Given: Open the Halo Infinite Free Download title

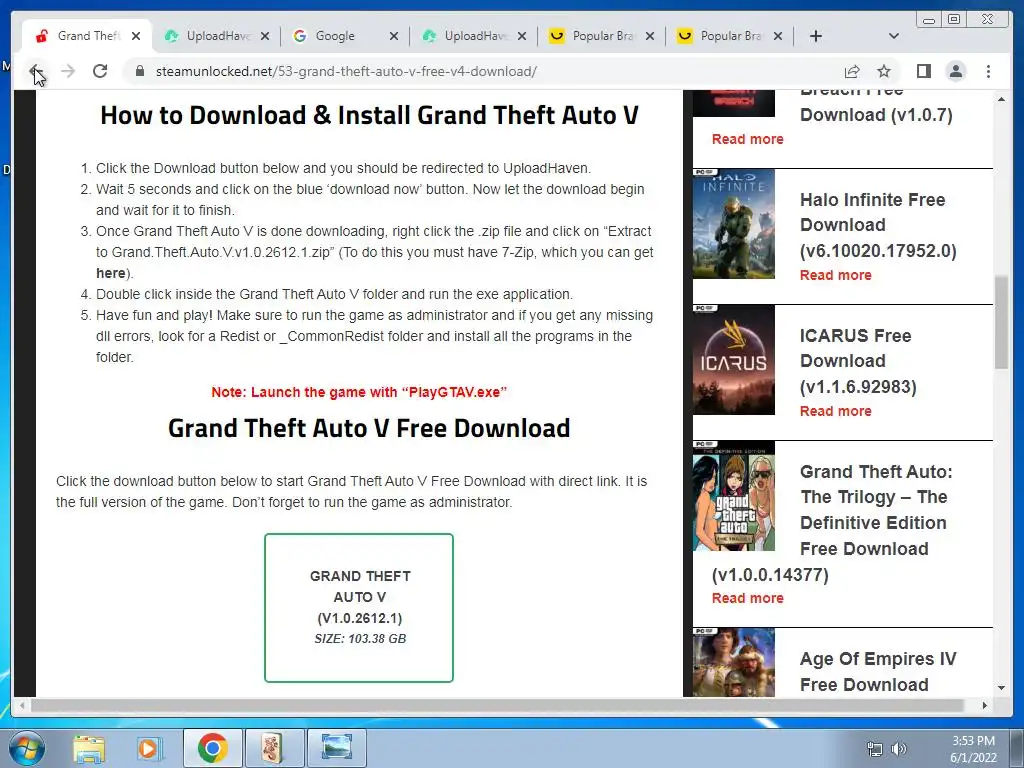Looking at the screenshot, I should (x=878, y=225).
